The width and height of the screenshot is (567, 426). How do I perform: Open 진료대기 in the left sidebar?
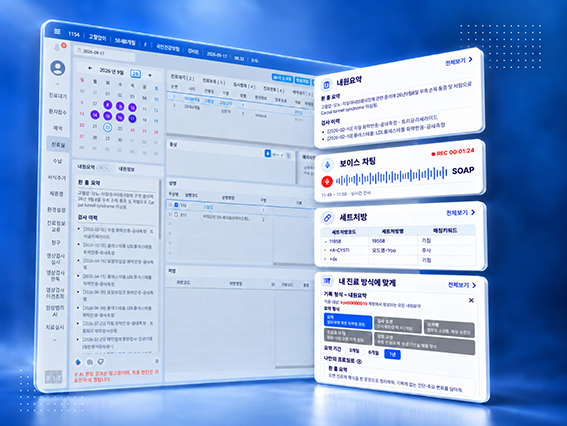(58, 96)
